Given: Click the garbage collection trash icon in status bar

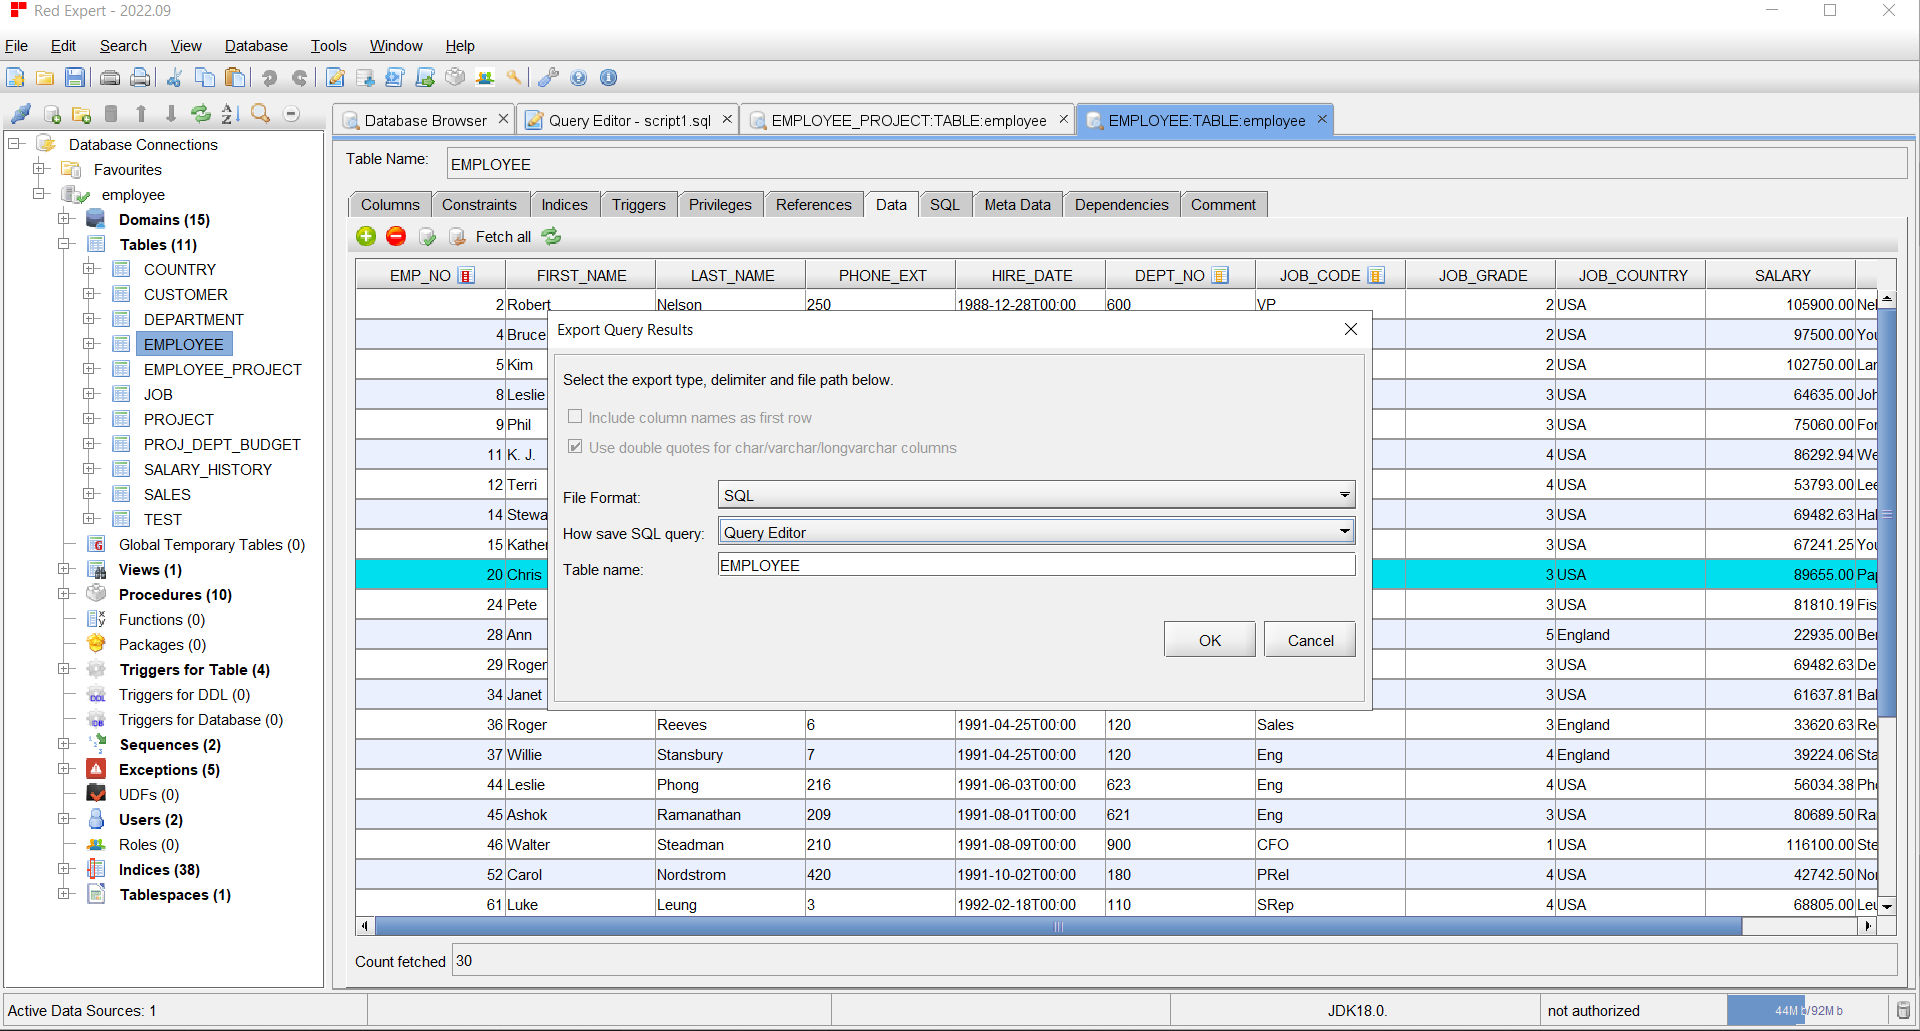Looking at the screenshot, I should tap(1903, 1010).
